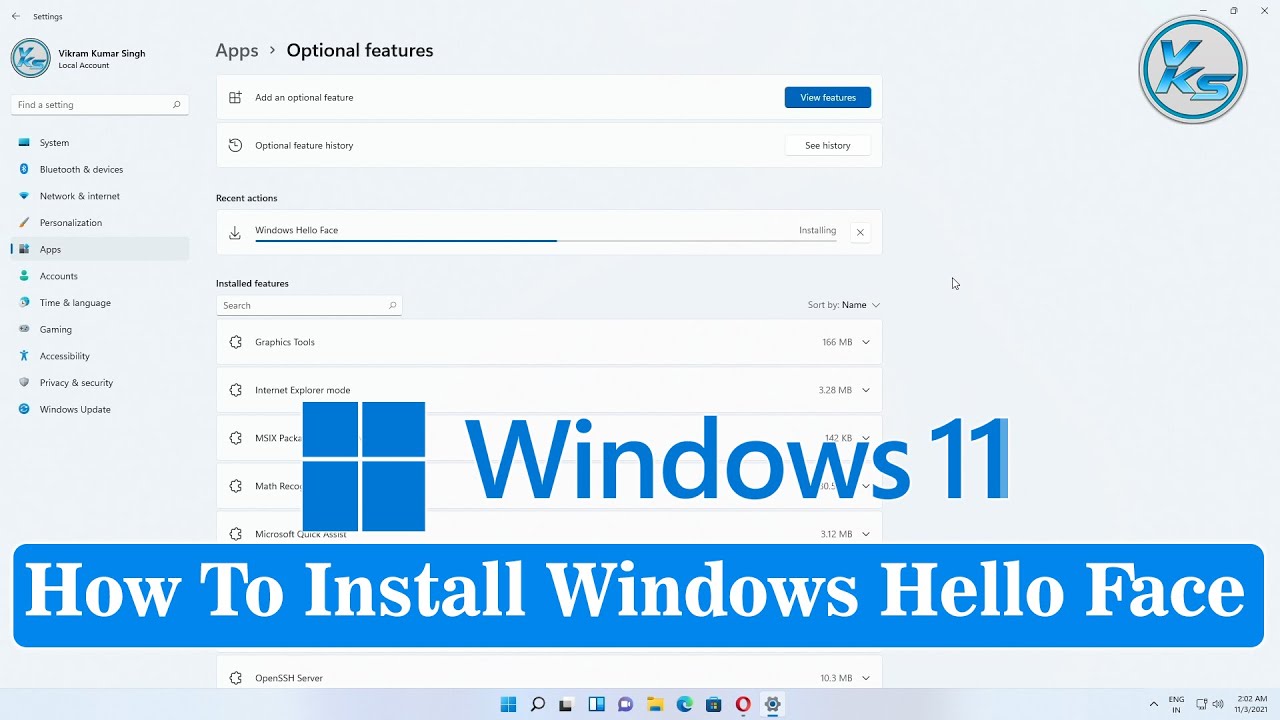
Task: Open Vikram Kumar Singh account profile
Action: click(79, 58)
